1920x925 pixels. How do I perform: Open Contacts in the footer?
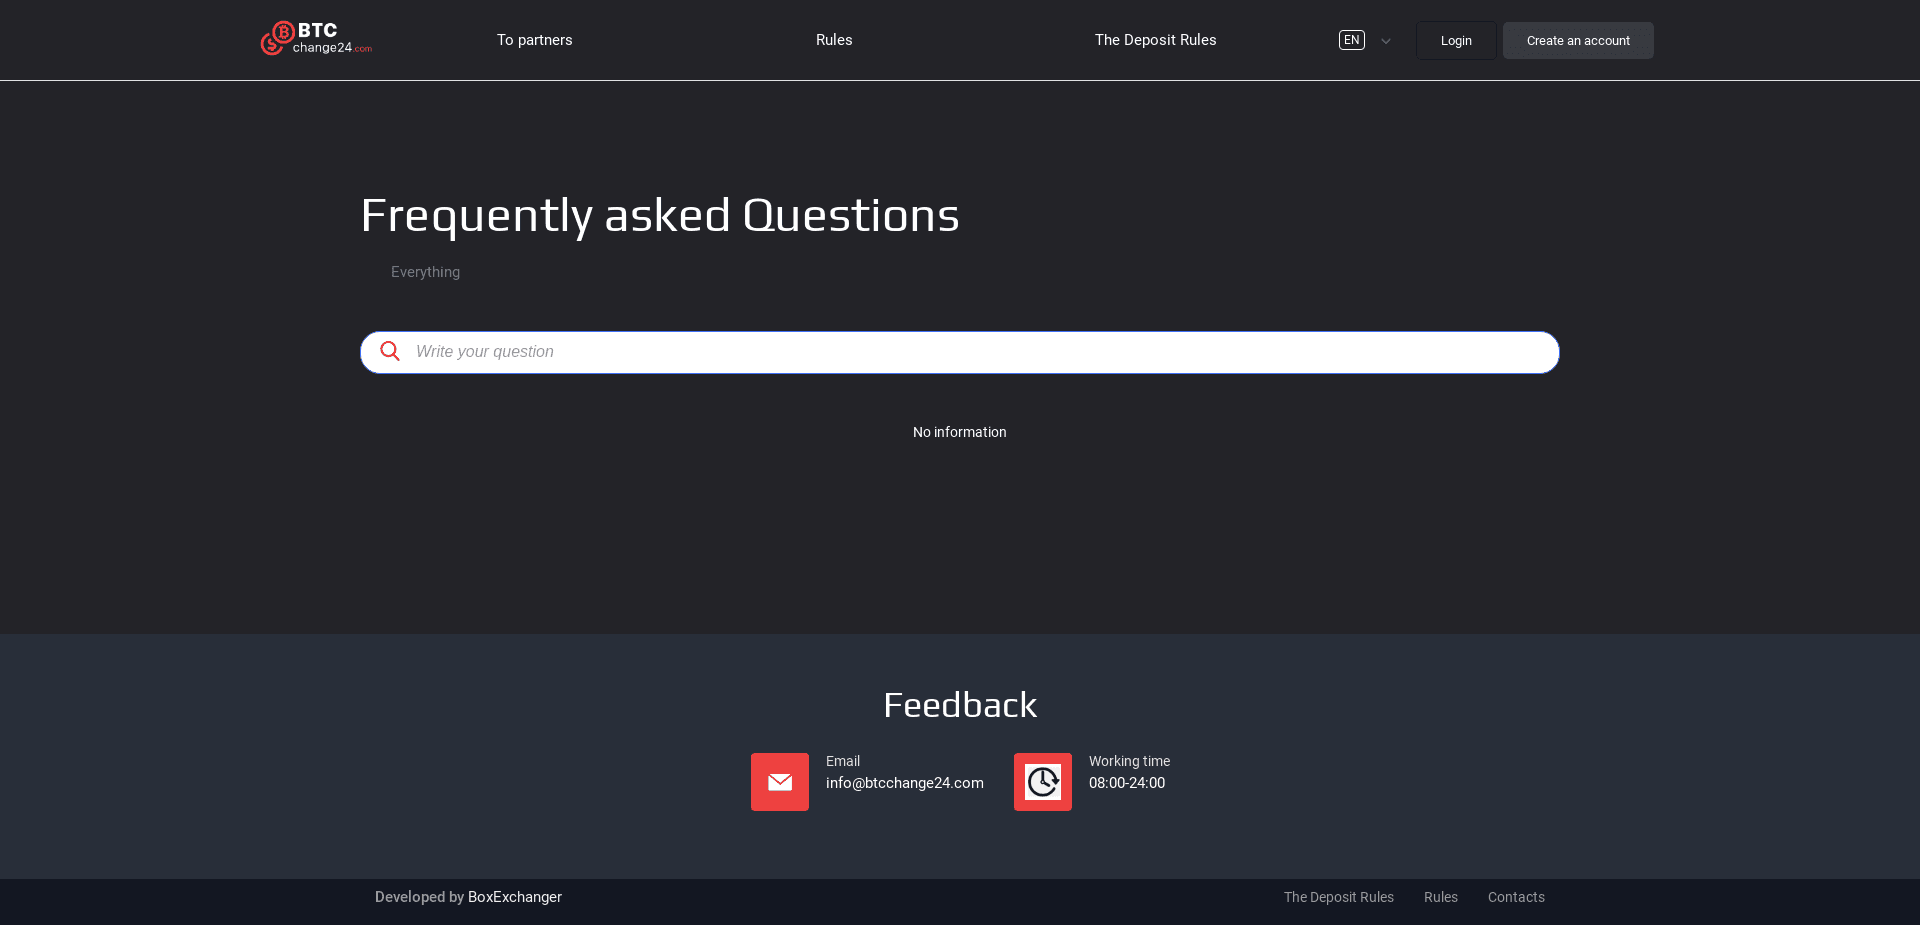[1516, 897]
